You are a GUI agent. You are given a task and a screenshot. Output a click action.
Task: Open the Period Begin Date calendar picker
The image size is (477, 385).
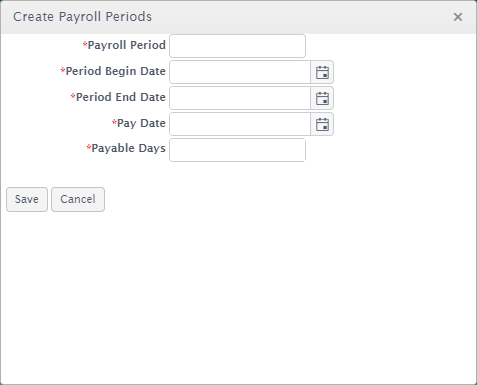pyautogui.click(x=322, y=72)
